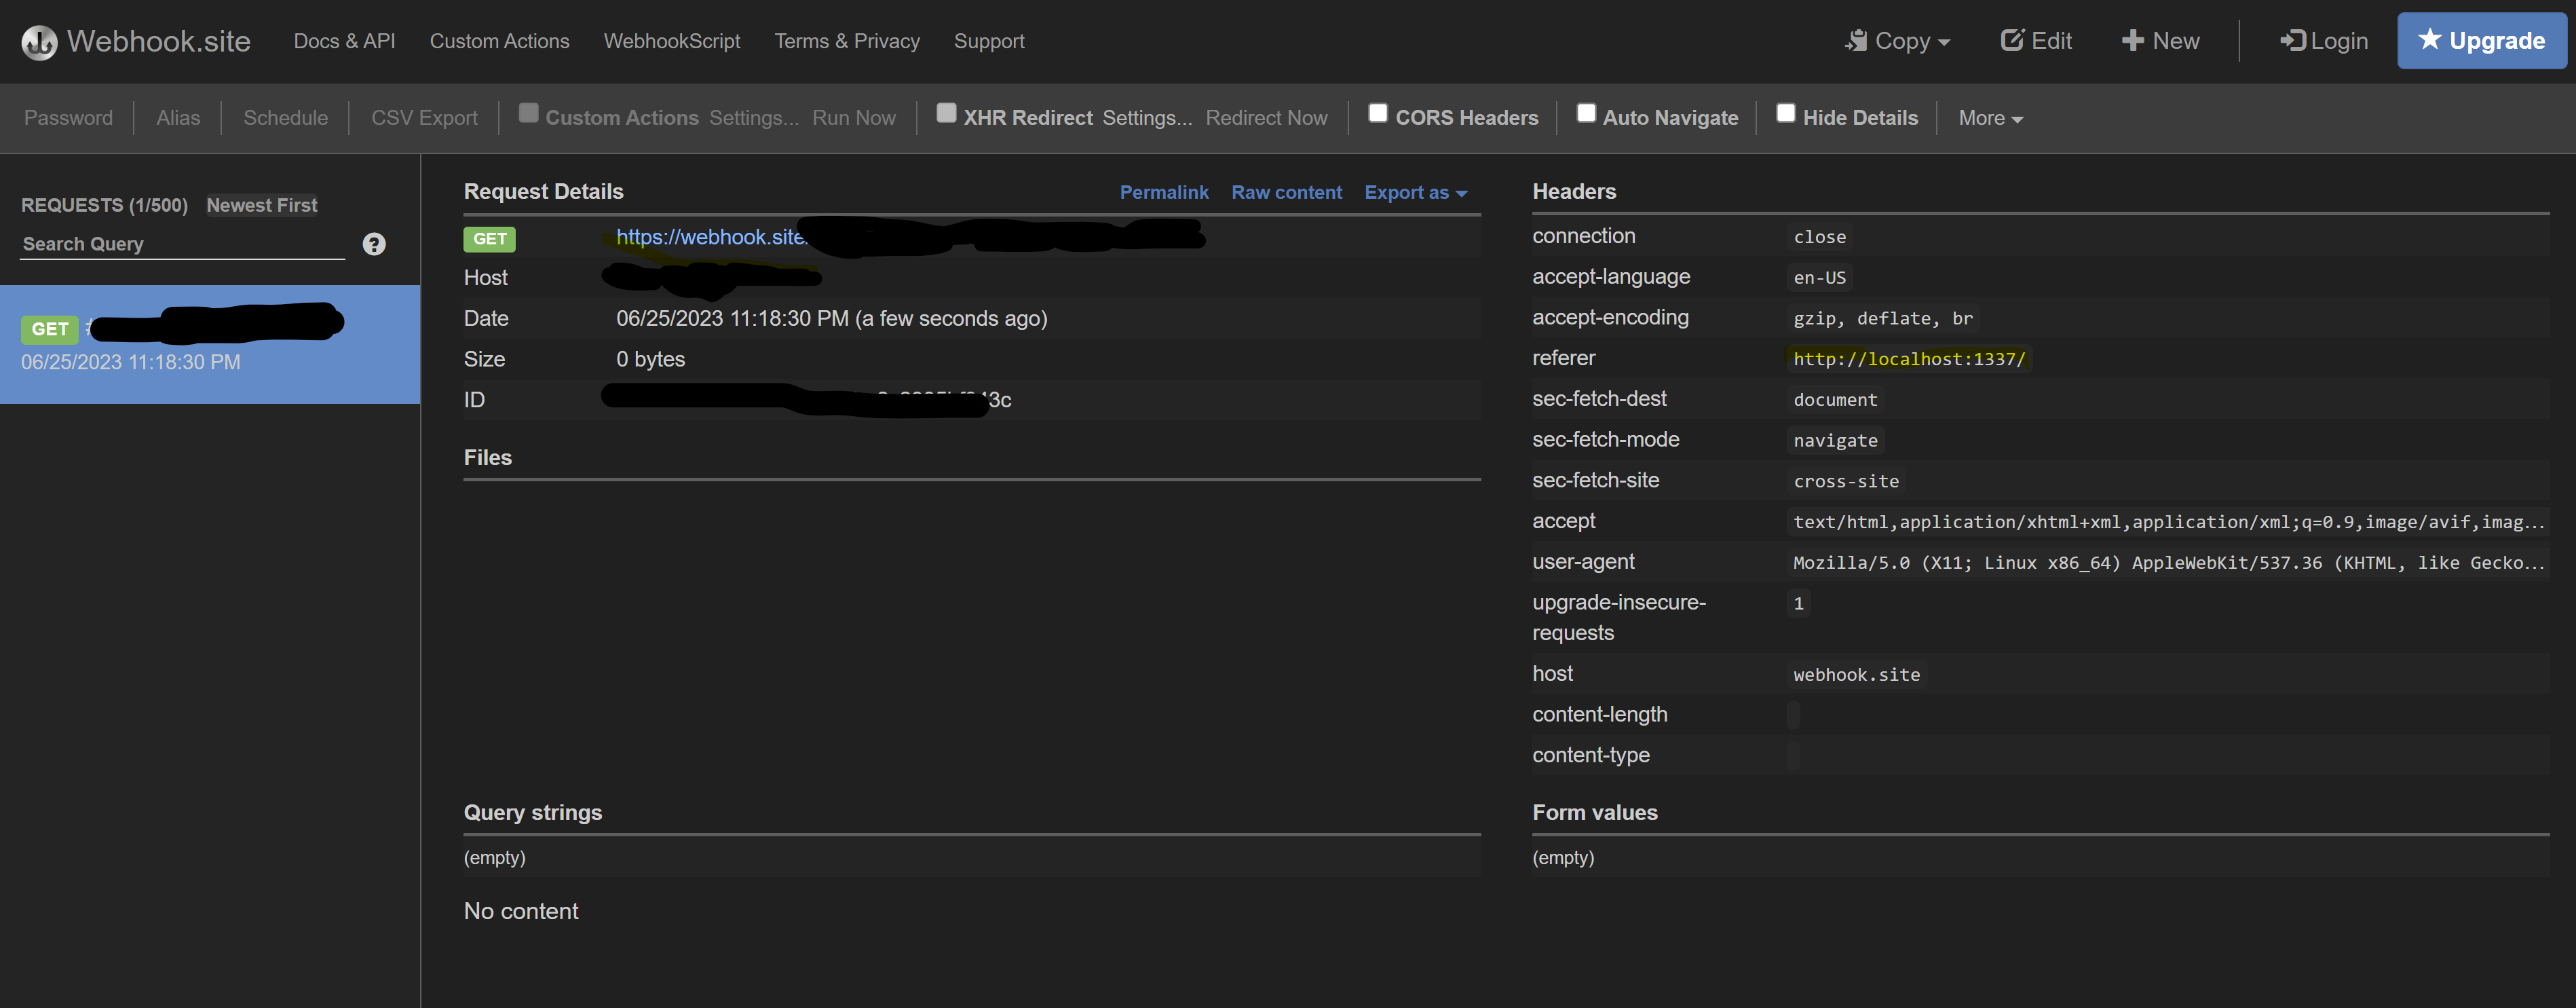Enable the CORS Headers checkbox
The width and height of the screenshot is (2576, 1008).
[x=1378, y=112]
